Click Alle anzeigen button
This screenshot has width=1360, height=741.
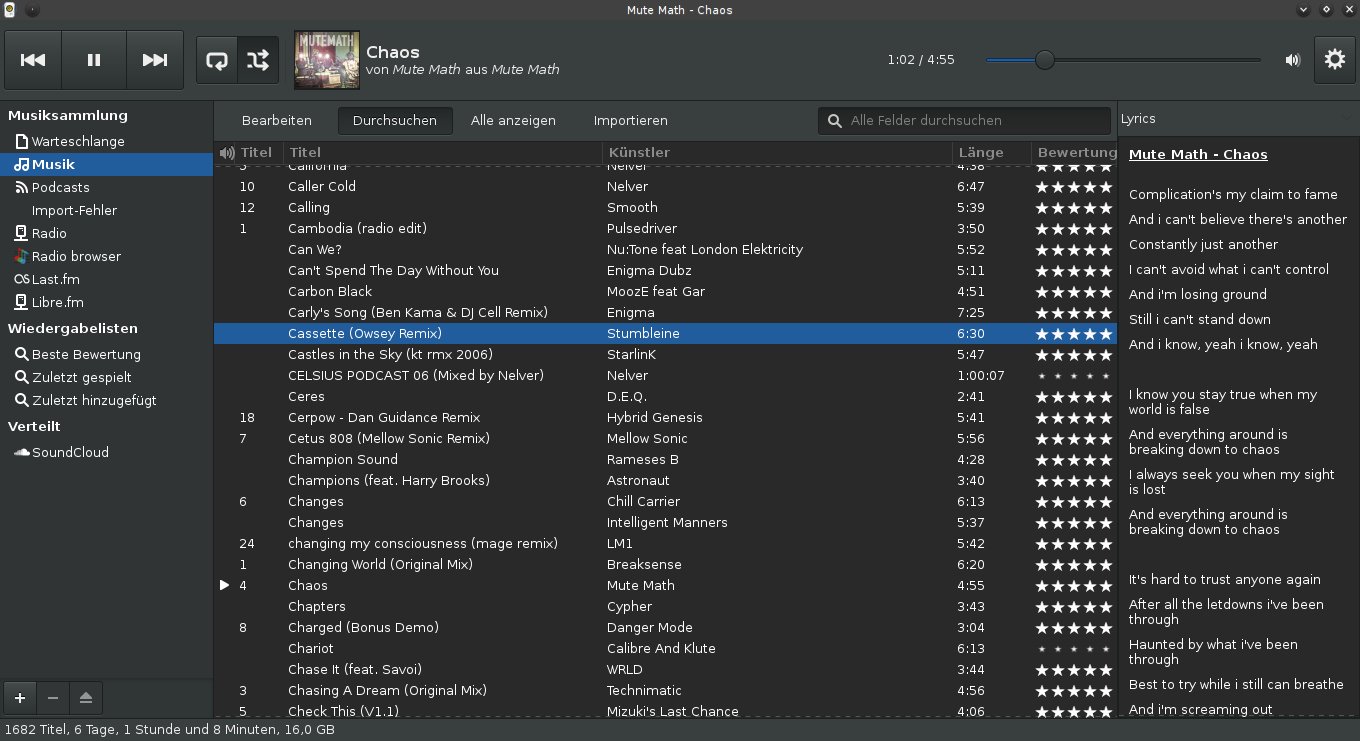513,121
